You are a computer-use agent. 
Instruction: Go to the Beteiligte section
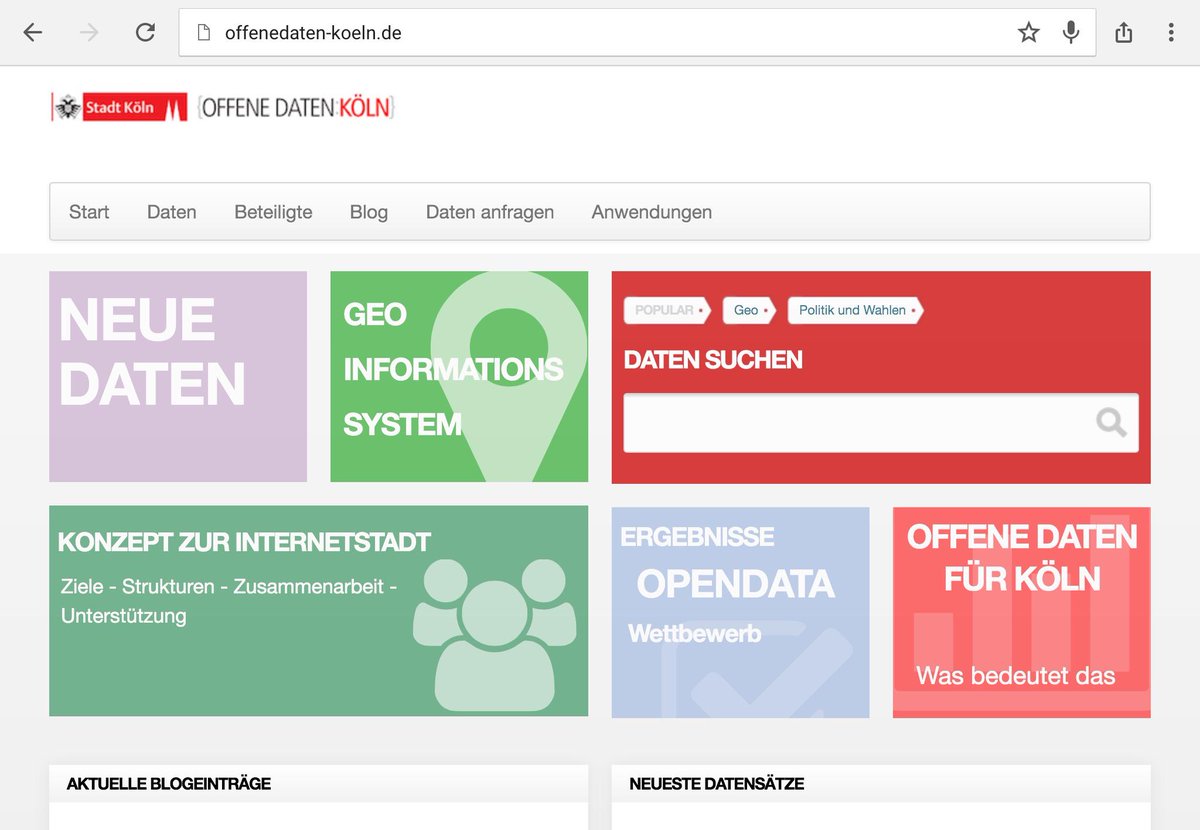pos(273,212)
